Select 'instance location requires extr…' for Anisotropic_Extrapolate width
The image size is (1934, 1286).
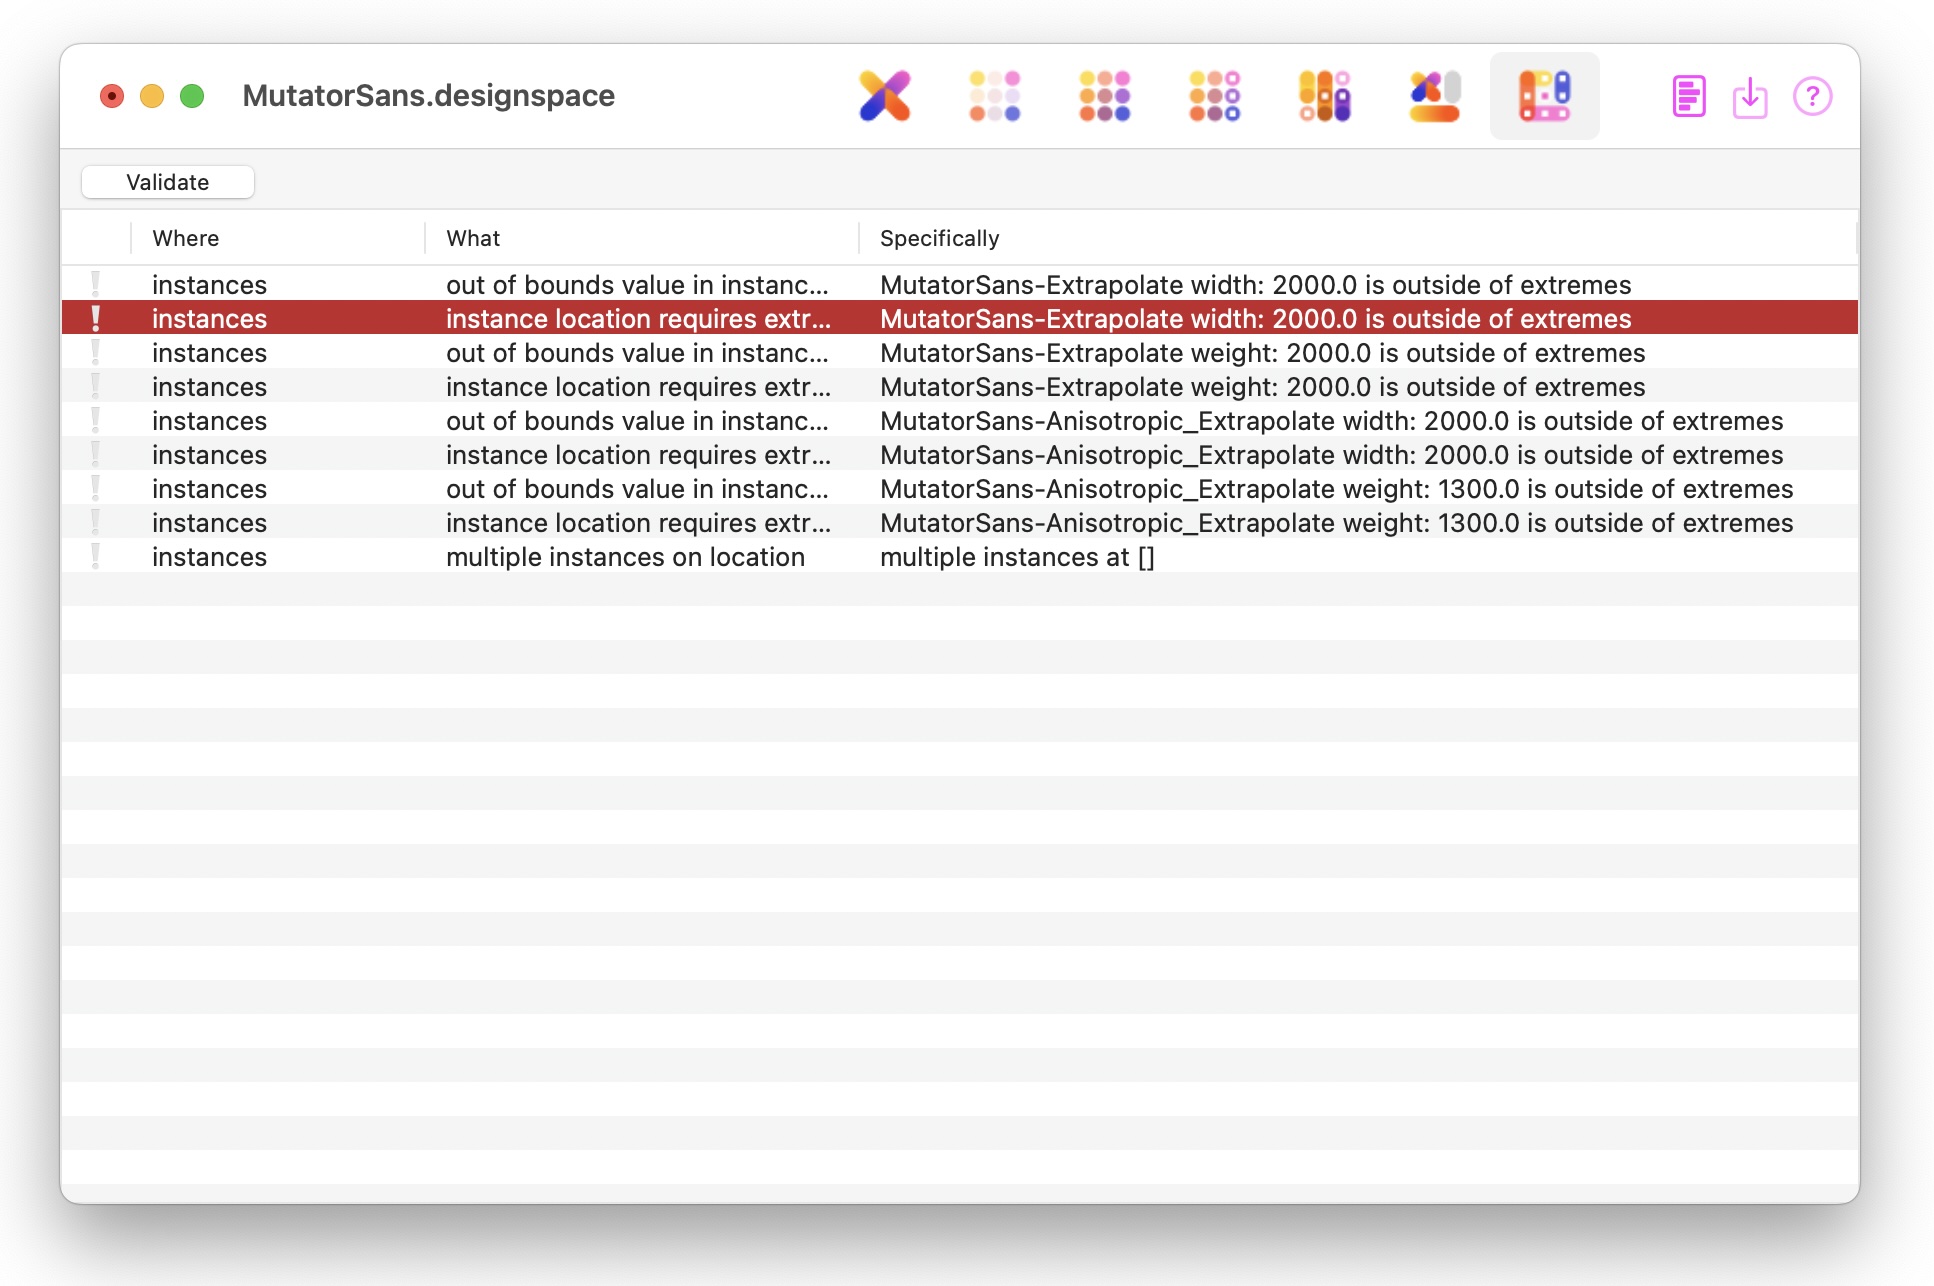coord(638,454)
